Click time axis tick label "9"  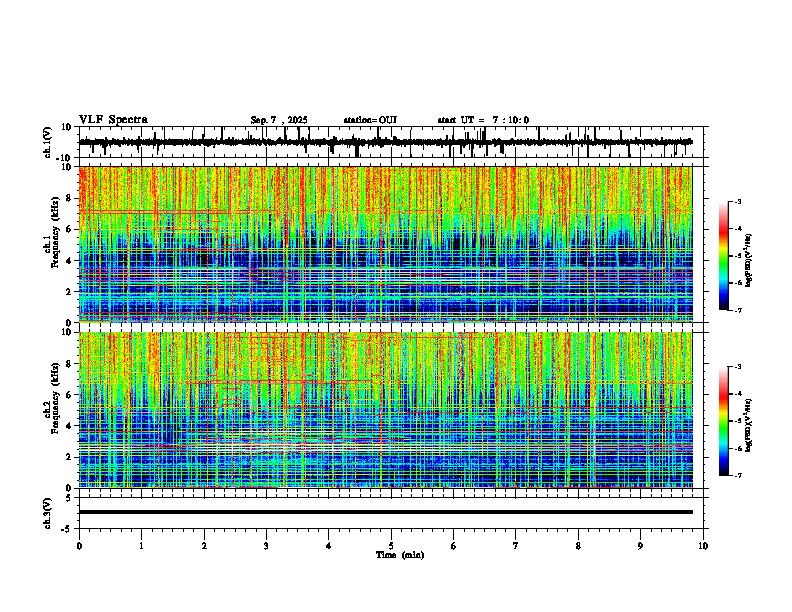[640, 546]
